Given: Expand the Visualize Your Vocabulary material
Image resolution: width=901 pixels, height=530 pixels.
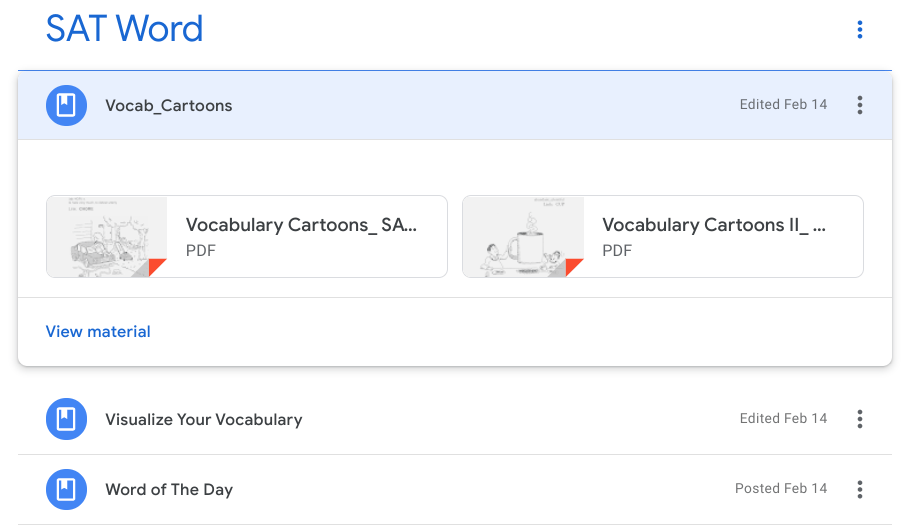Looking at the screenshot, I should tap(203, 419).
